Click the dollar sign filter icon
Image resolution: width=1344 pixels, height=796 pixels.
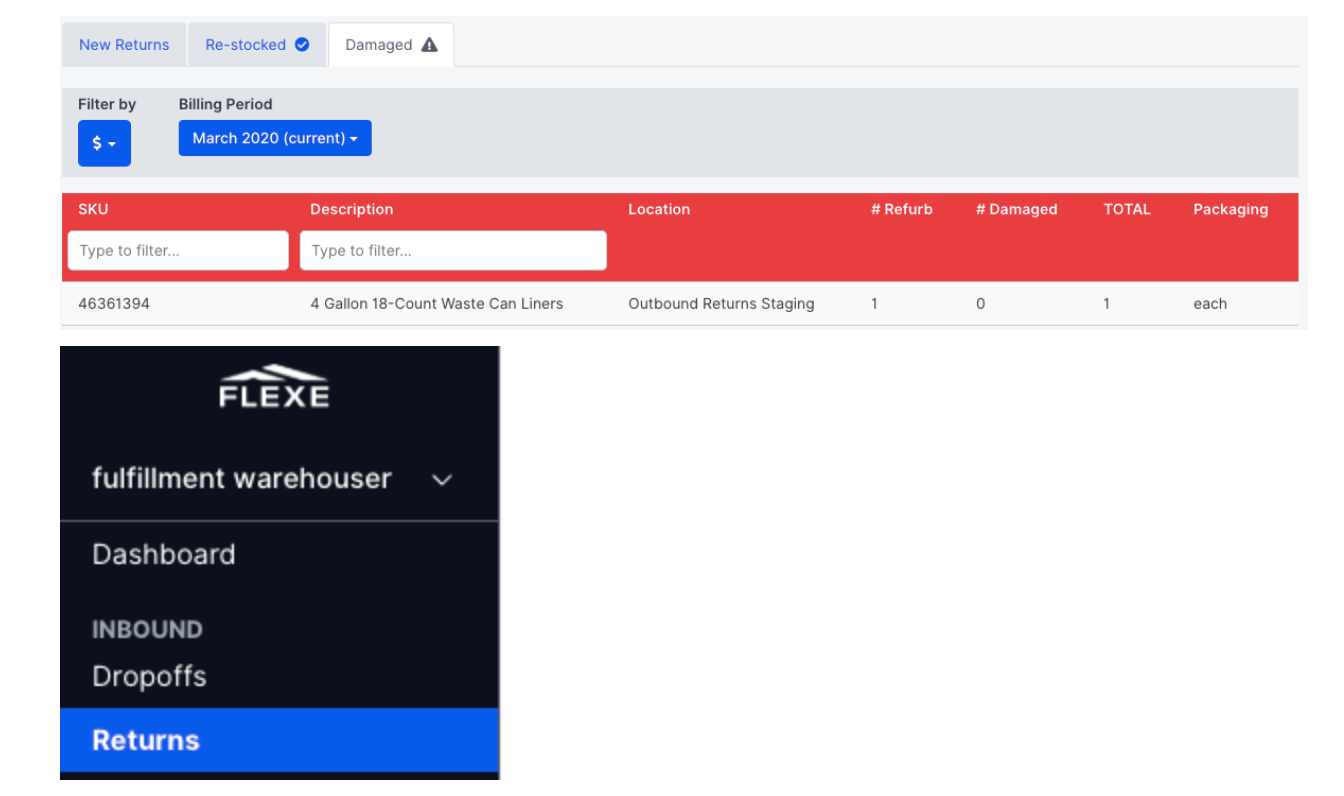98,143
